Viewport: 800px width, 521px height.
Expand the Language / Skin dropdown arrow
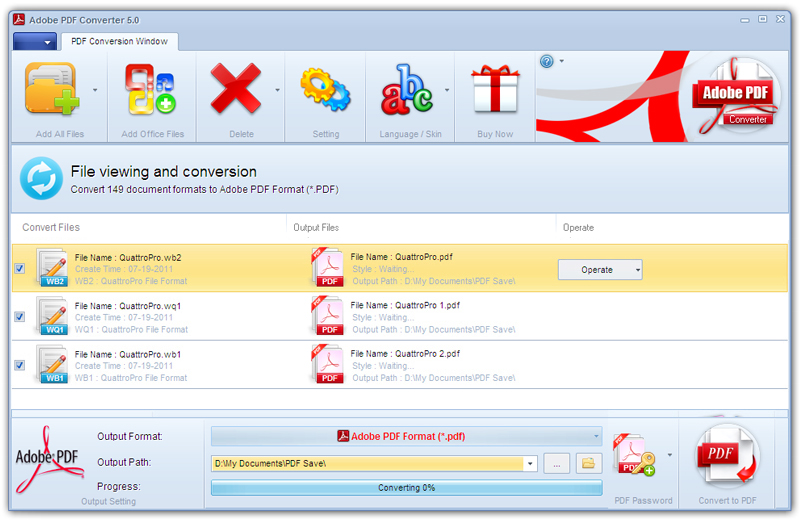tap(447, 90)
